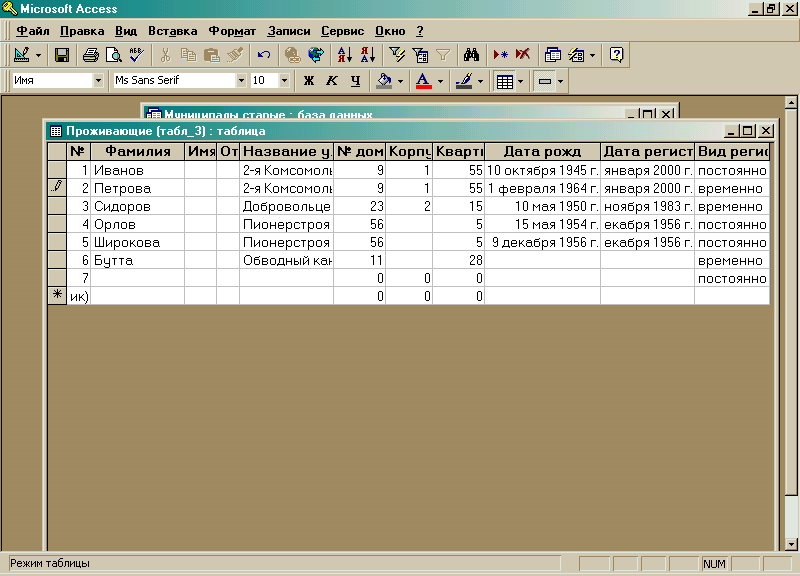800x576 pixels.
Task: Open the Формат menu
Action: pos(232,31)
